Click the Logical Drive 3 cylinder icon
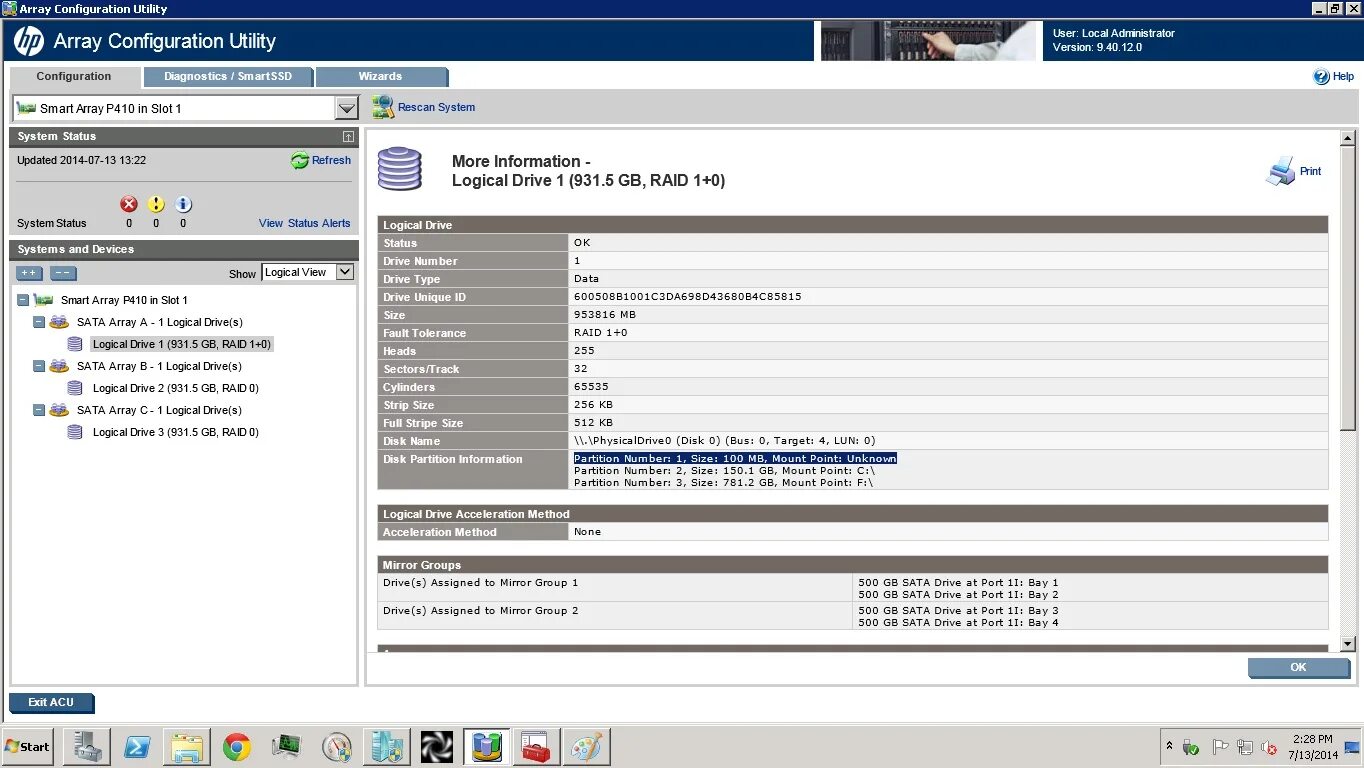Screen dimensions: 1364x768 75,432
